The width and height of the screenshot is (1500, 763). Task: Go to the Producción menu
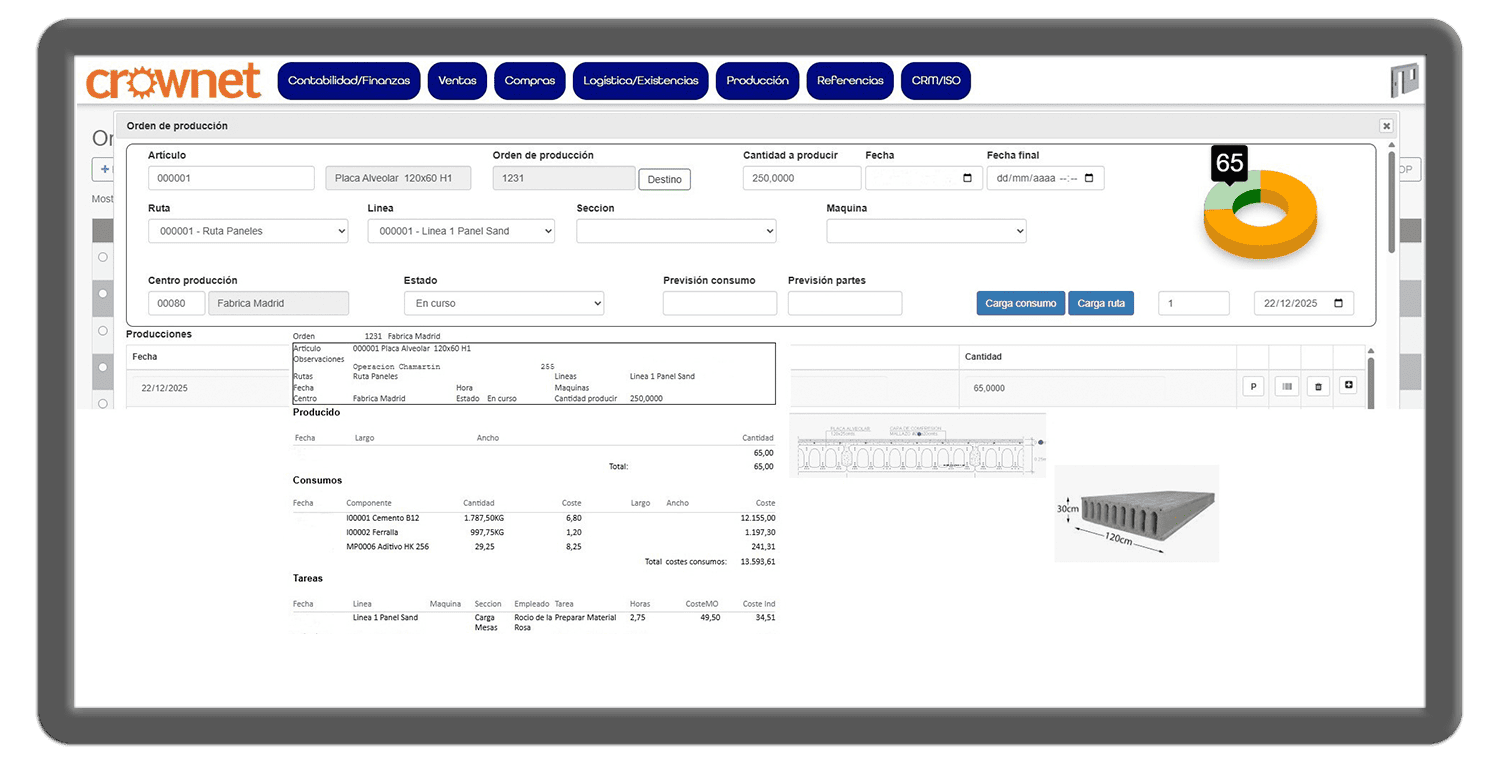757,81
